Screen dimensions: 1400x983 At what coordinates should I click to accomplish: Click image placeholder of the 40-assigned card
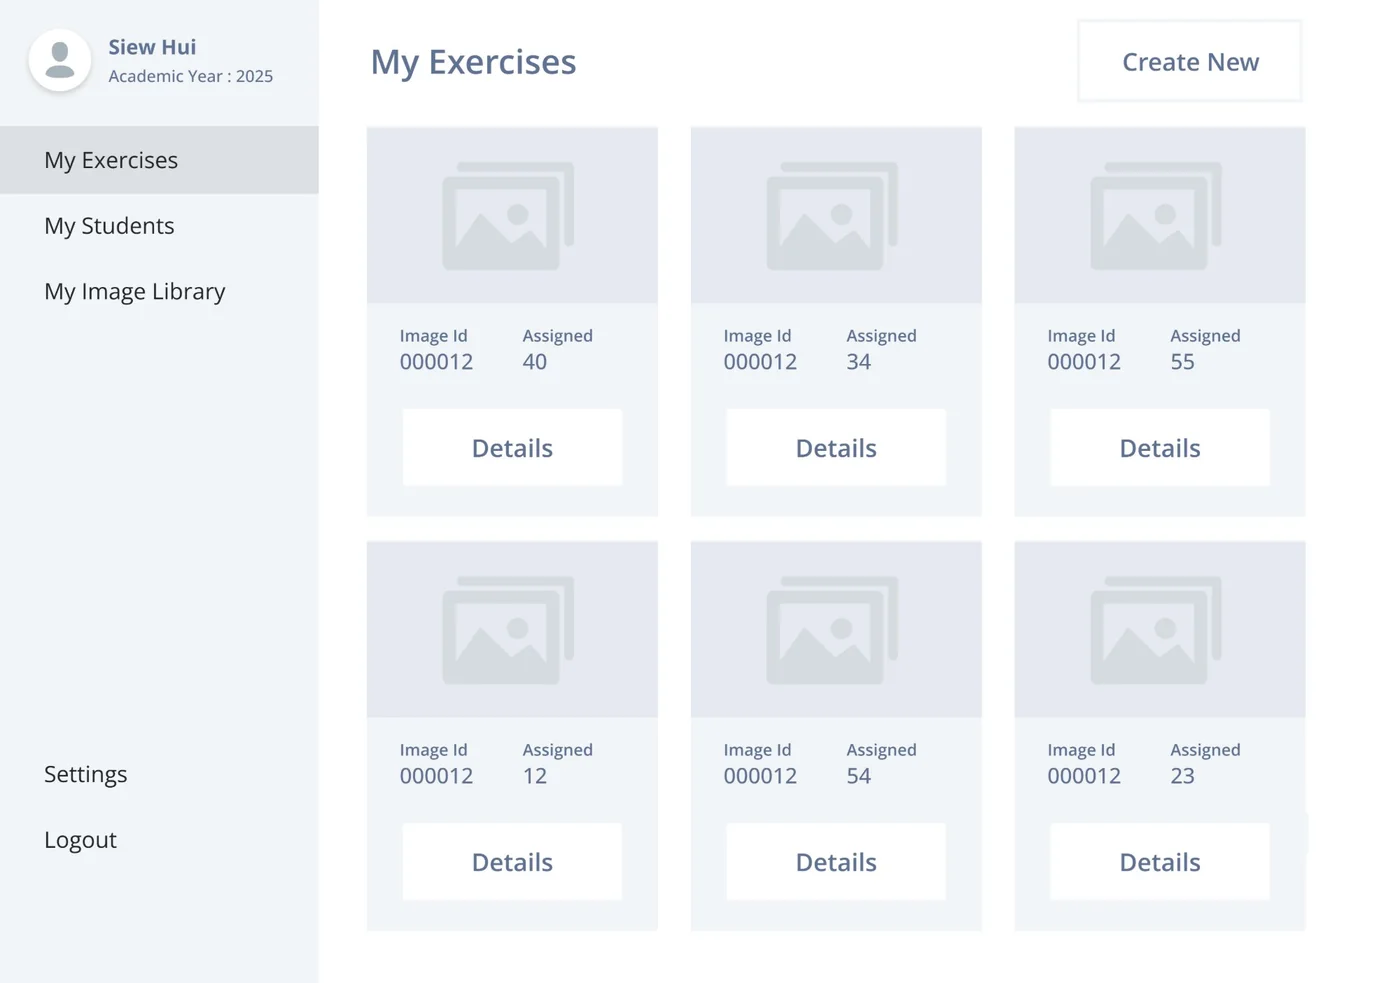pyautogui.click(x=512, y=215)
